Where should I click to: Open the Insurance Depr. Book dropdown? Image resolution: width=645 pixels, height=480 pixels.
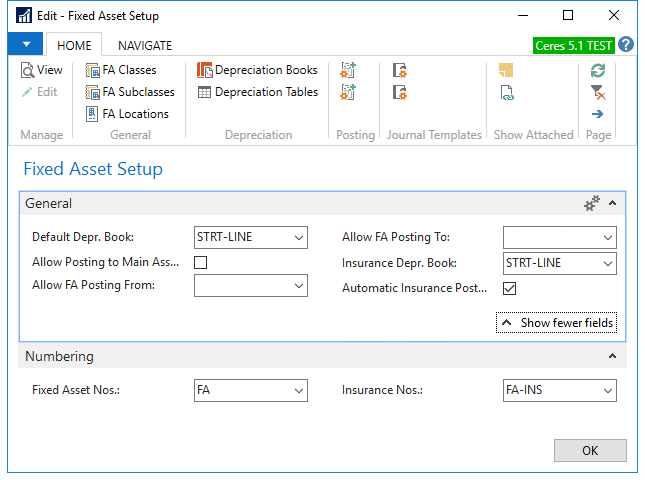point(606,263)
